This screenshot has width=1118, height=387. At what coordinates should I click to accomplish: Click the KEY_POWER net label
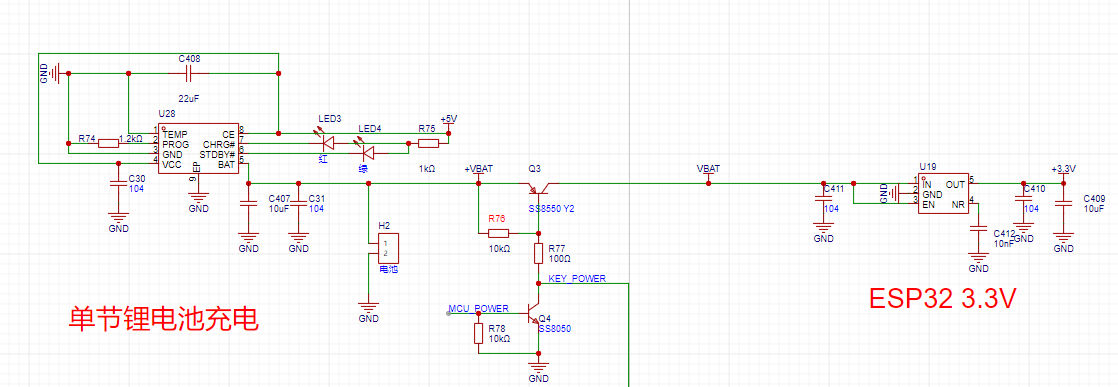(x=577, y=278)
